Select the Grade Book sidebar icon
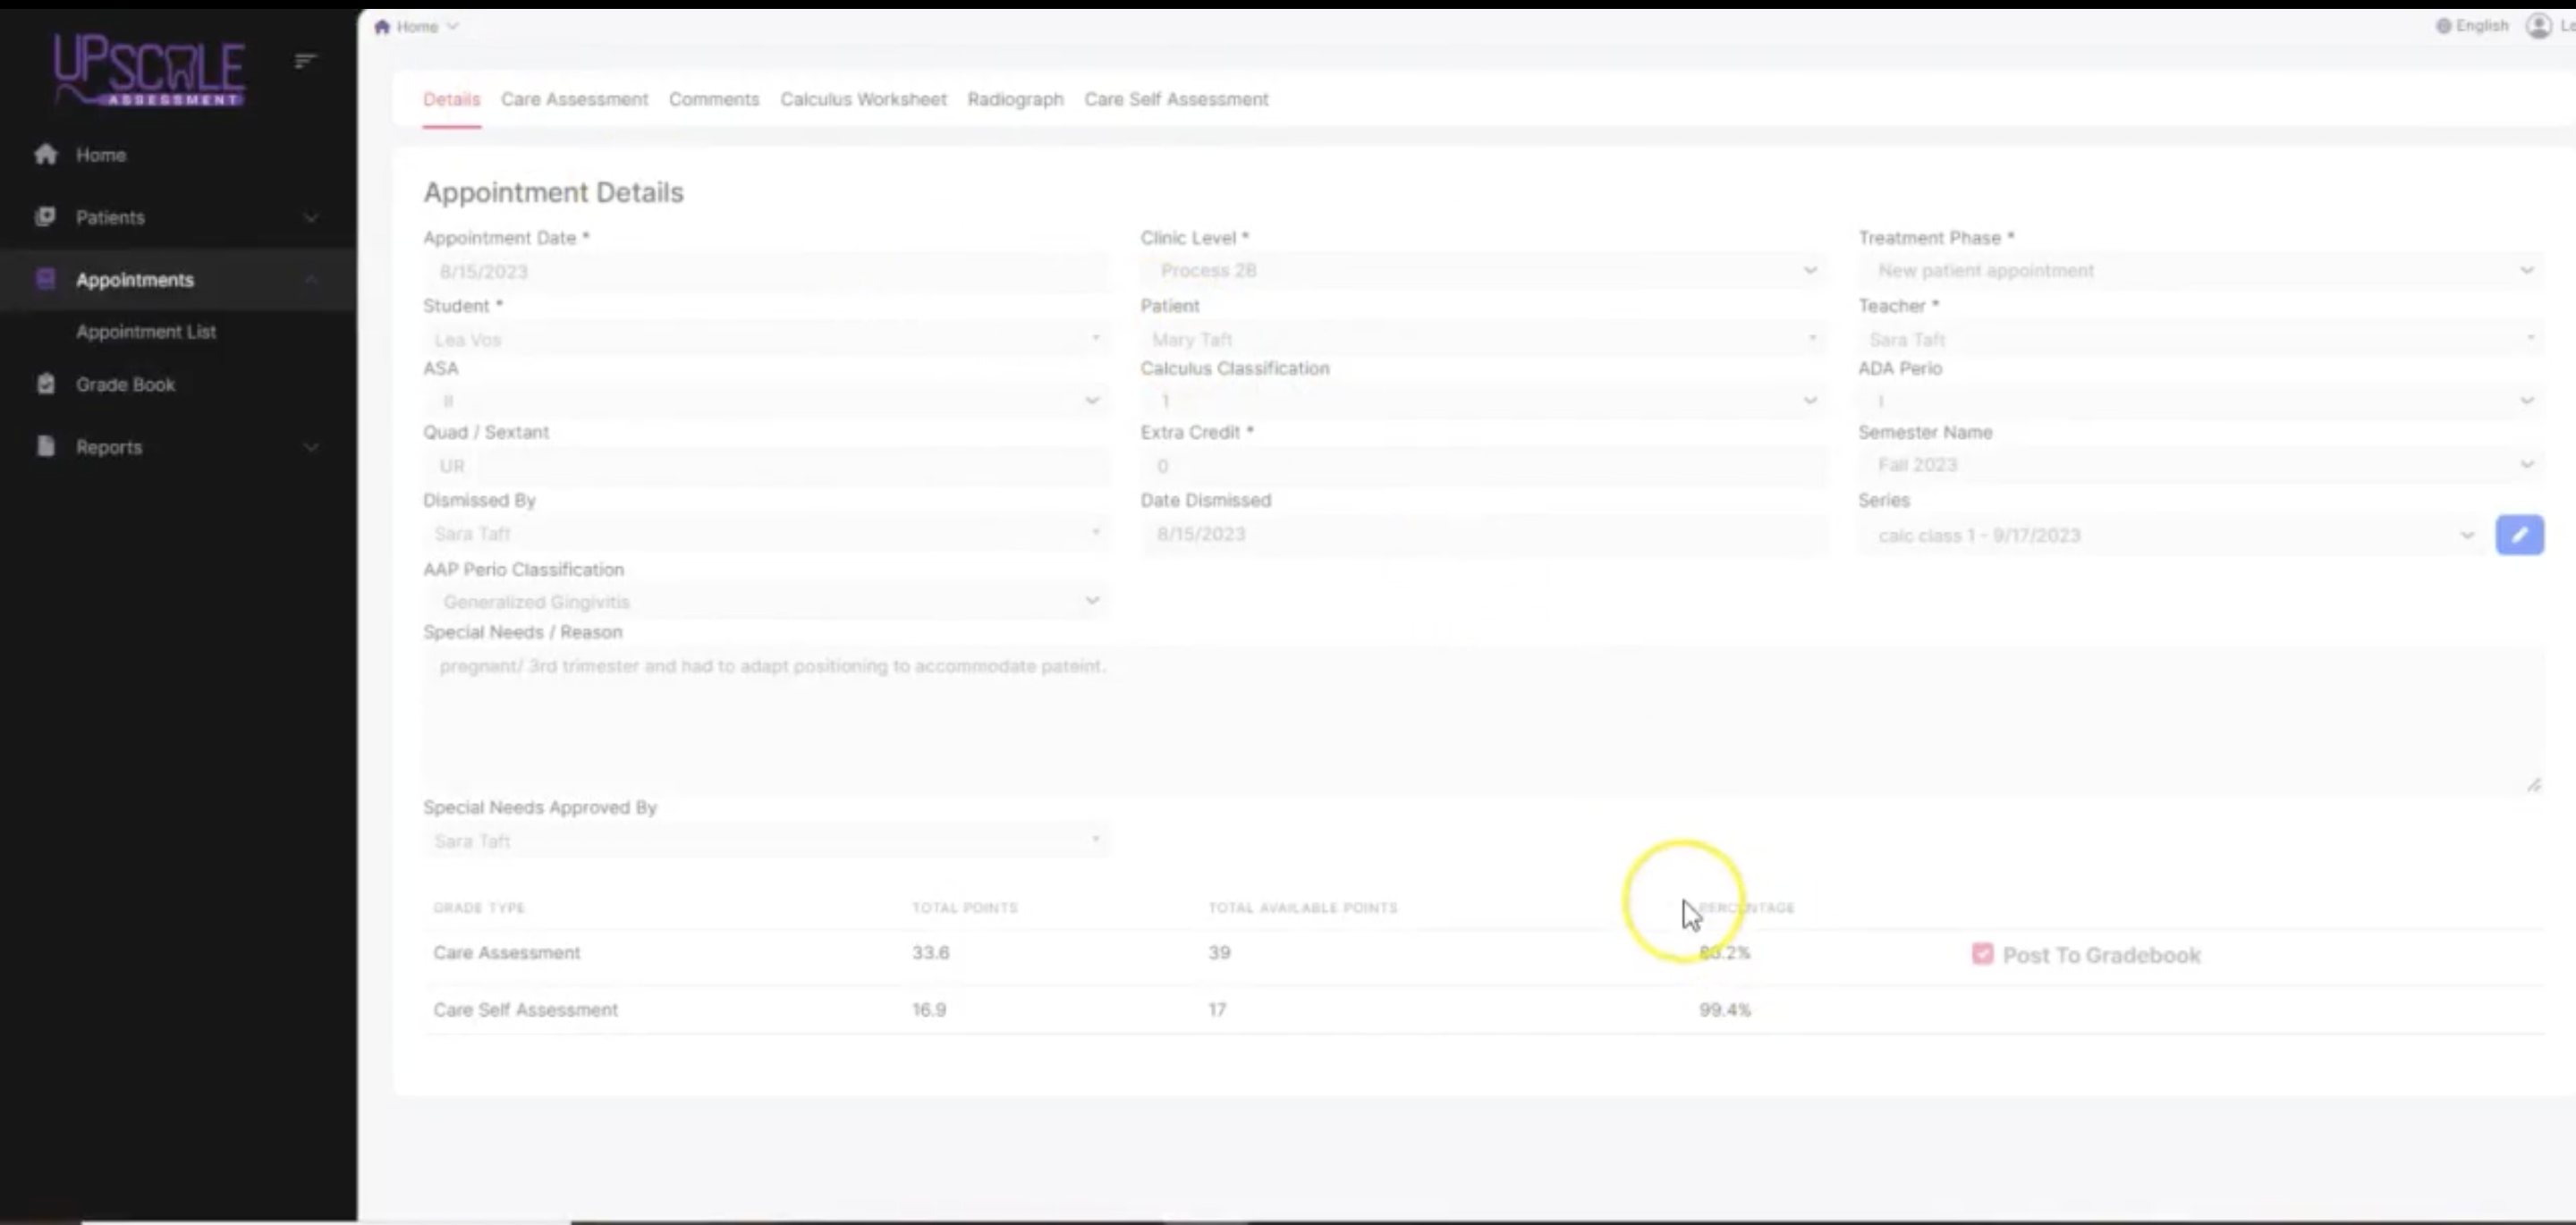 (x=46, y=384)
